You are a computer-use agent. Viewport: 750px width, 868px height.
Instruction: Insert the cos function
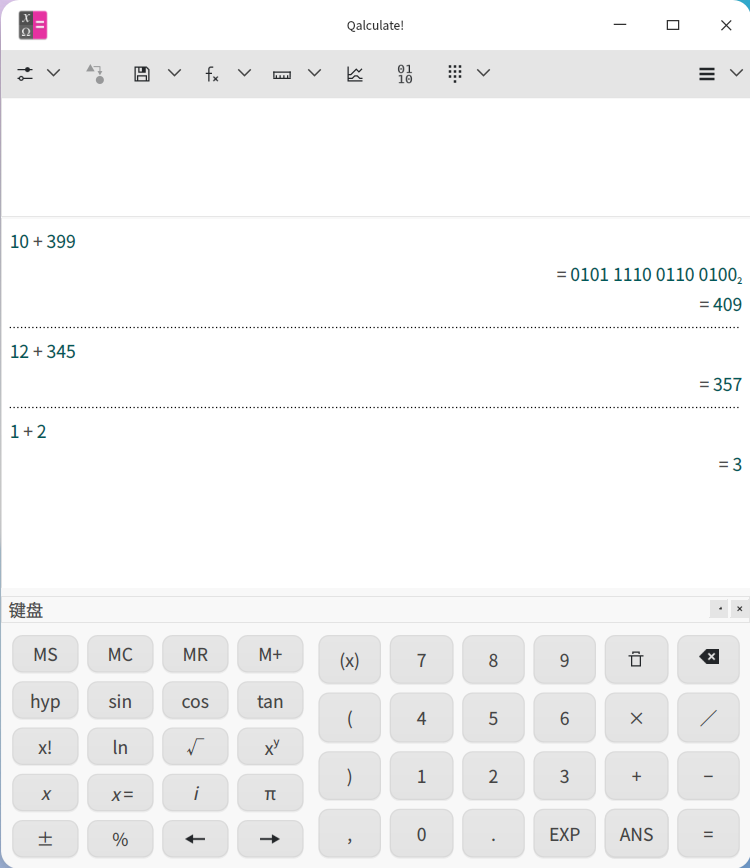pyautogui.click(x=195, y=701)
